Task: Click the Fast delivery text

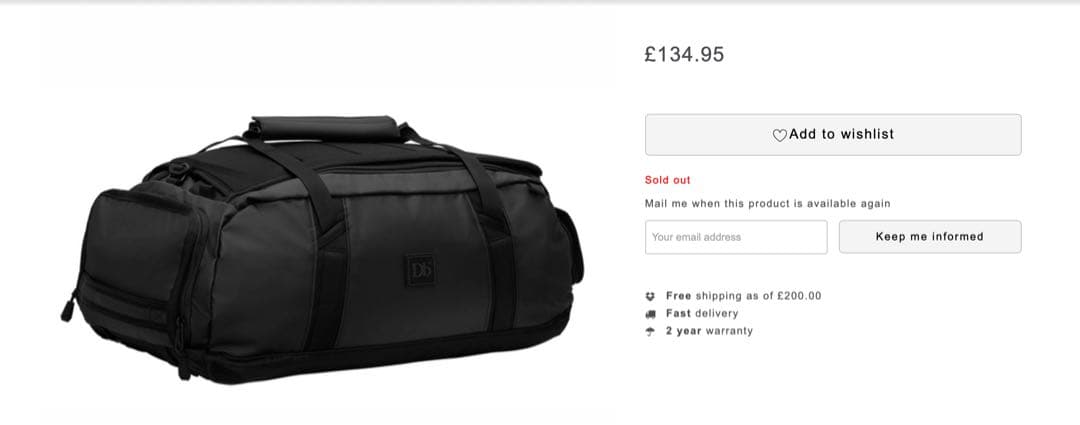Action: pyautogui.click(x=702, y=313)
